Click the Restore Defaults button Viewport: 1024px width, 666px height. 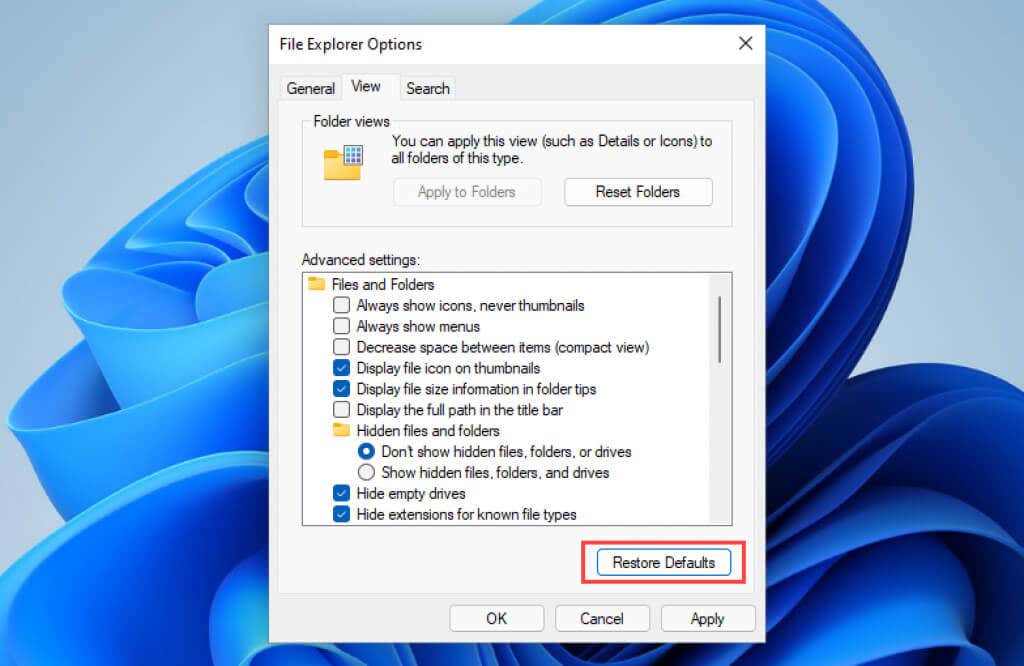(662, 562)
